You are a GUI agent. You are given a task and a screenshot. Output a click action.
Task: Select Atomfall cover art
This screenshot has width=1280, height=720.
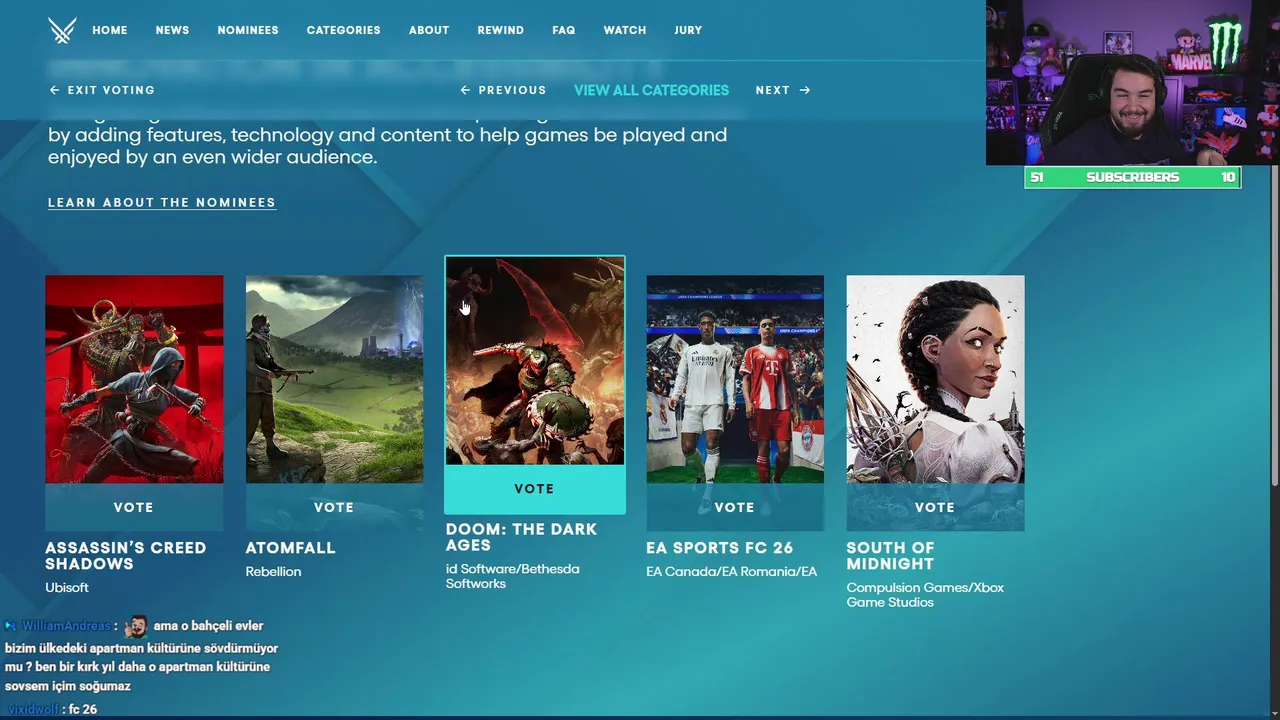[x=334, y=379]
